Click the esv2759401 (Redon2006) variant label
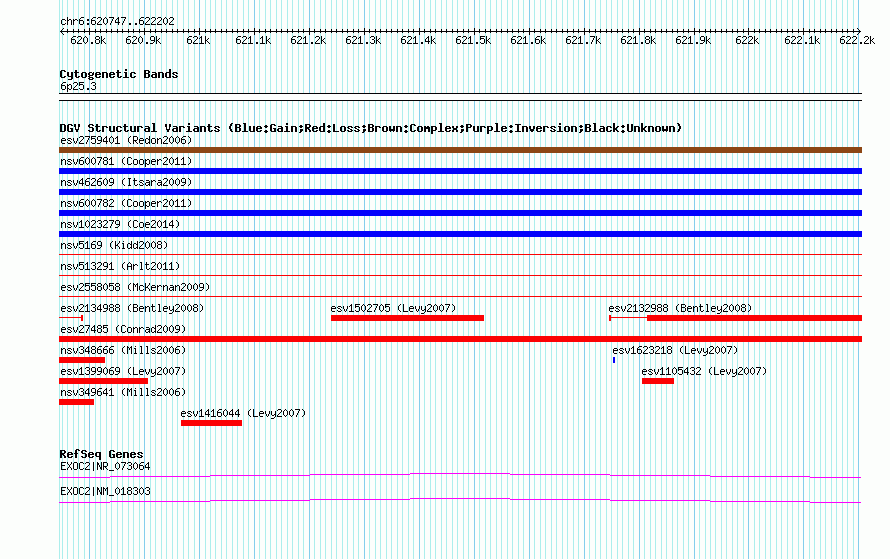This screenshot has width=890, height=559. coord(126,140)
